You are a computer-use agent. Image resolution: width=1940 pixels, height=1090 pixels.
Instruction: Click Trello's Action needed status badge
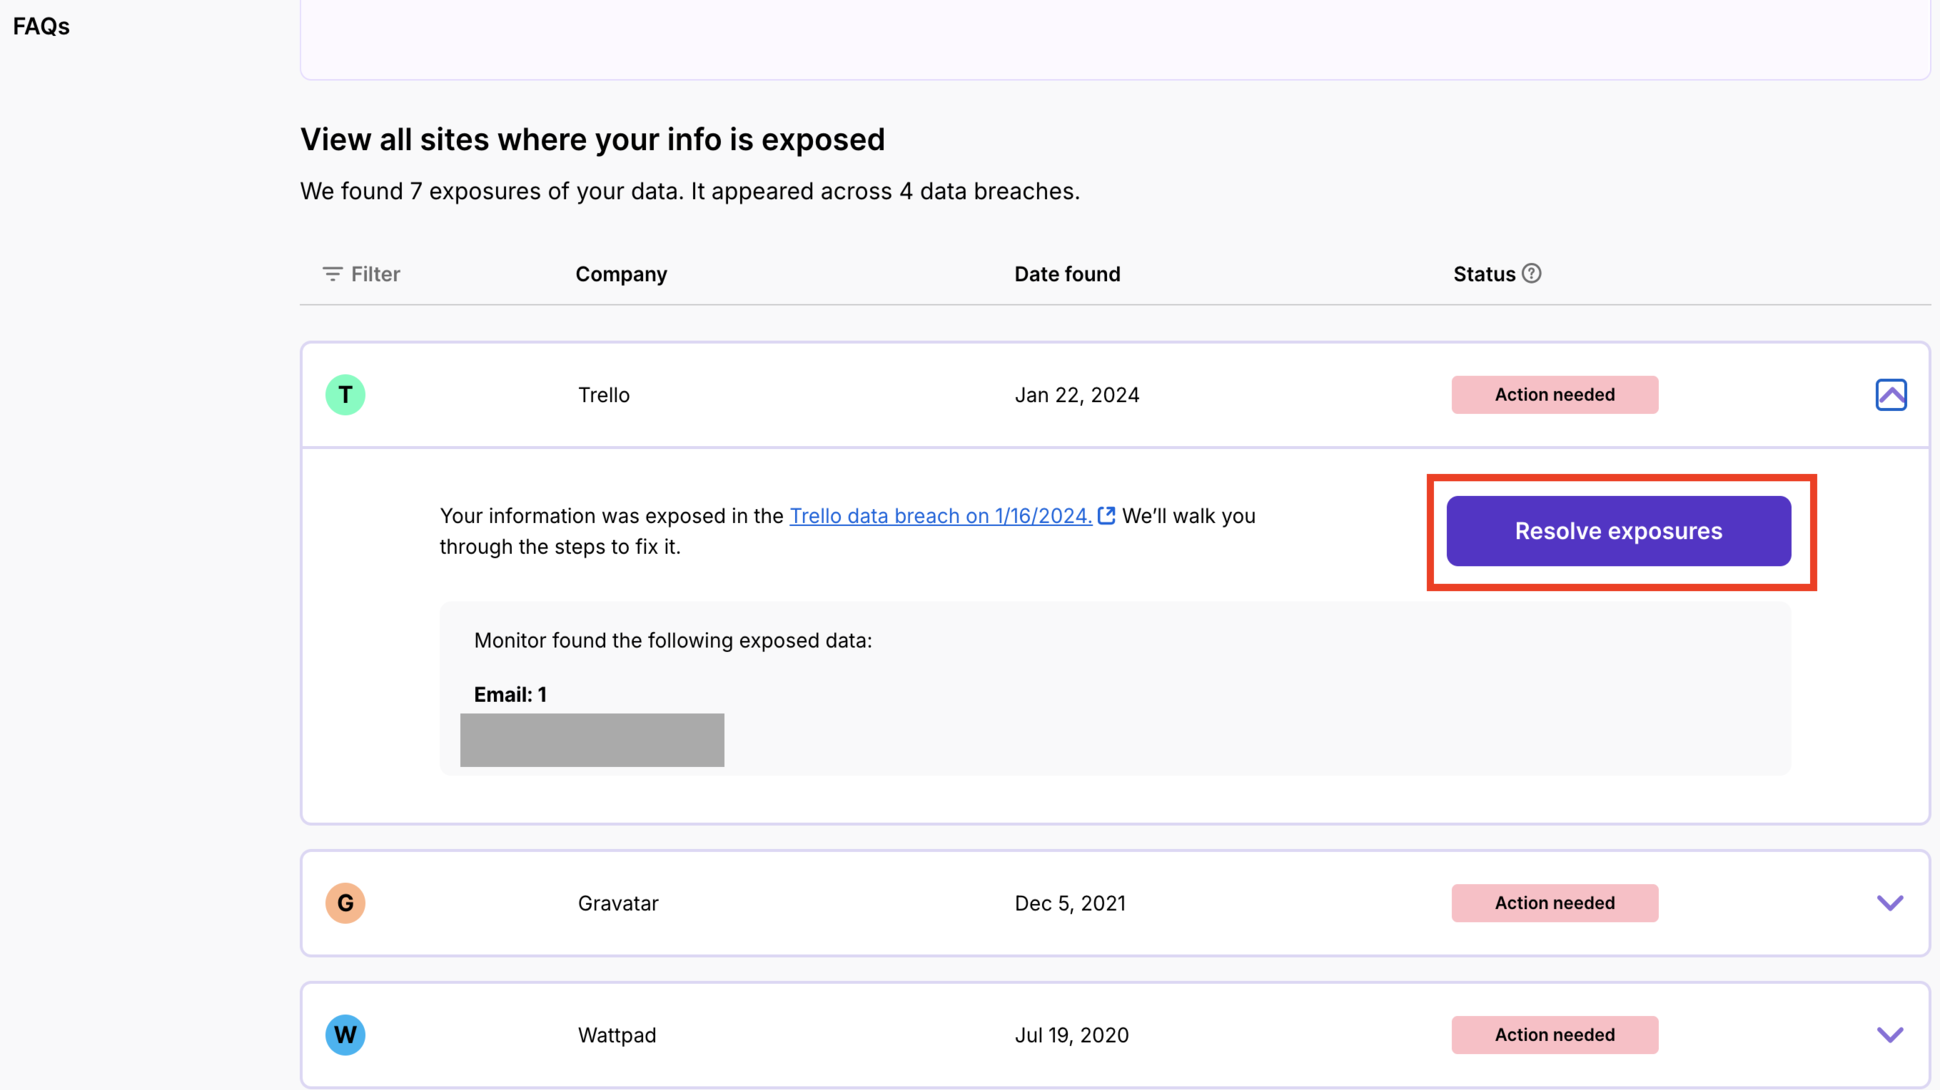[x=1554, y=395]
